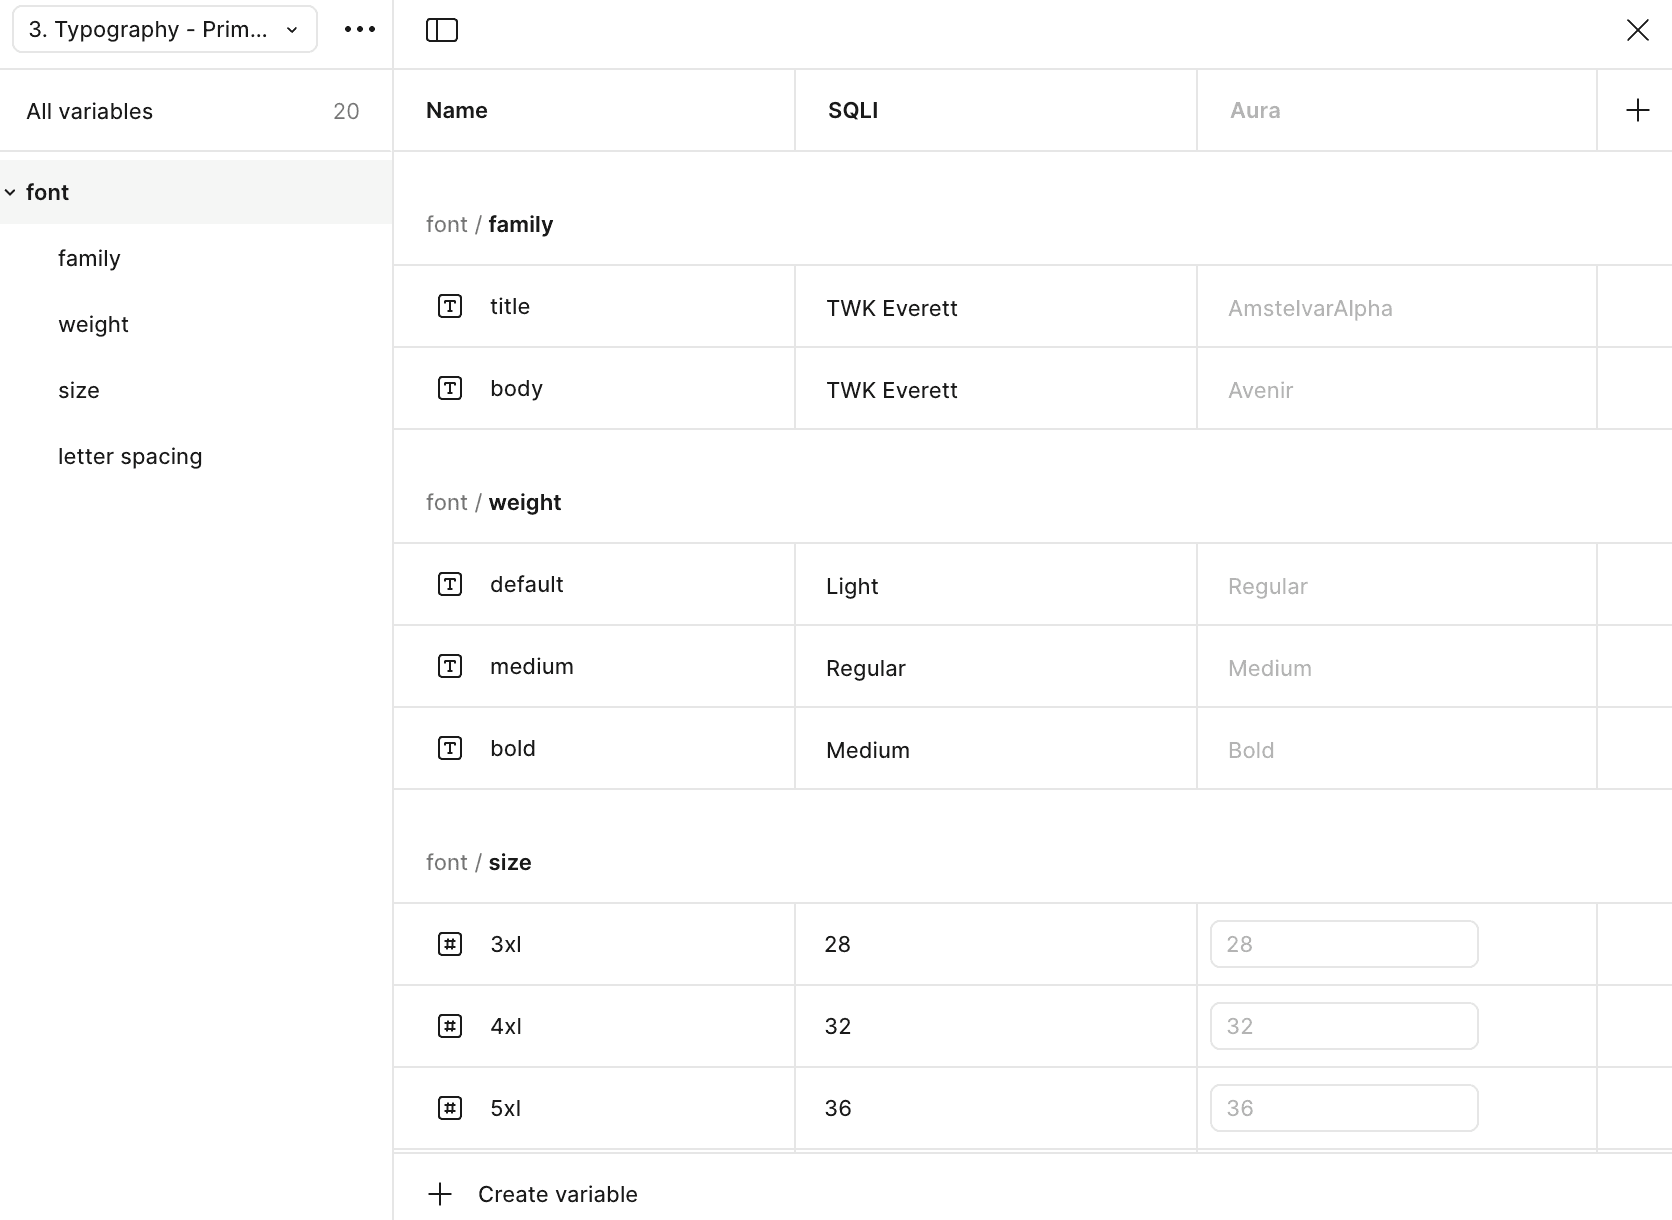The width and height of the screenshot is (1672, 1220).
Task: Add a new mode with plus icon
Action: tap(1637, 110)
